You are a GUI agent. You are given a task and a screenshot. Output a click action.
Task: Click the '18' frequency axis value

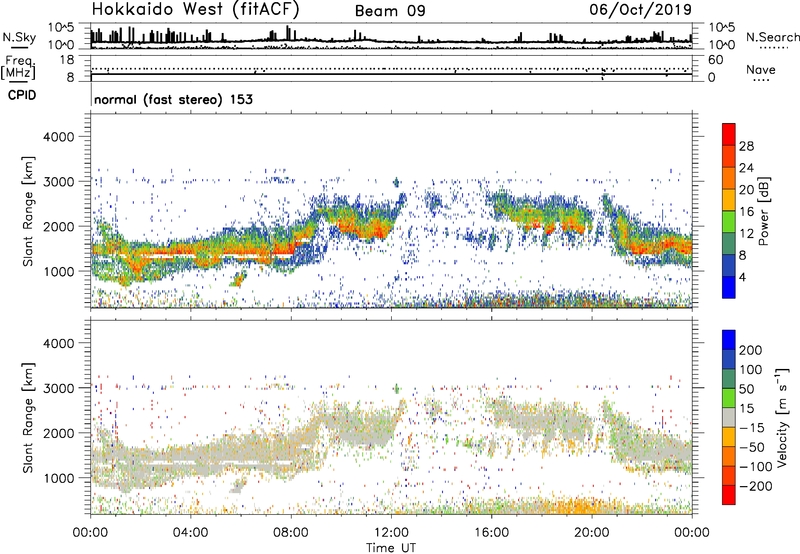click(x=67, y=60)
